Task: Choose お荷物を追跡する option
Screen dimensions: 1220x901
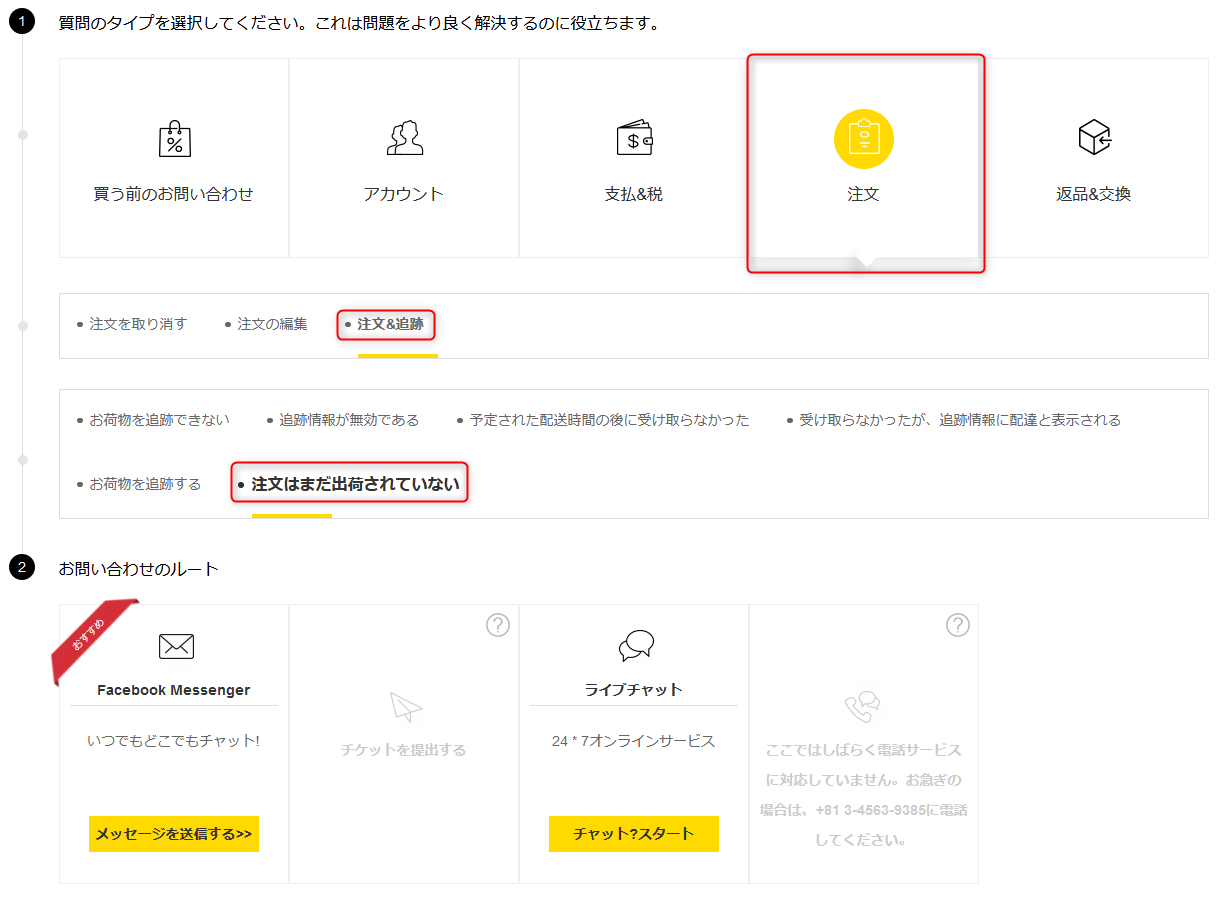Action: [145, 484]
